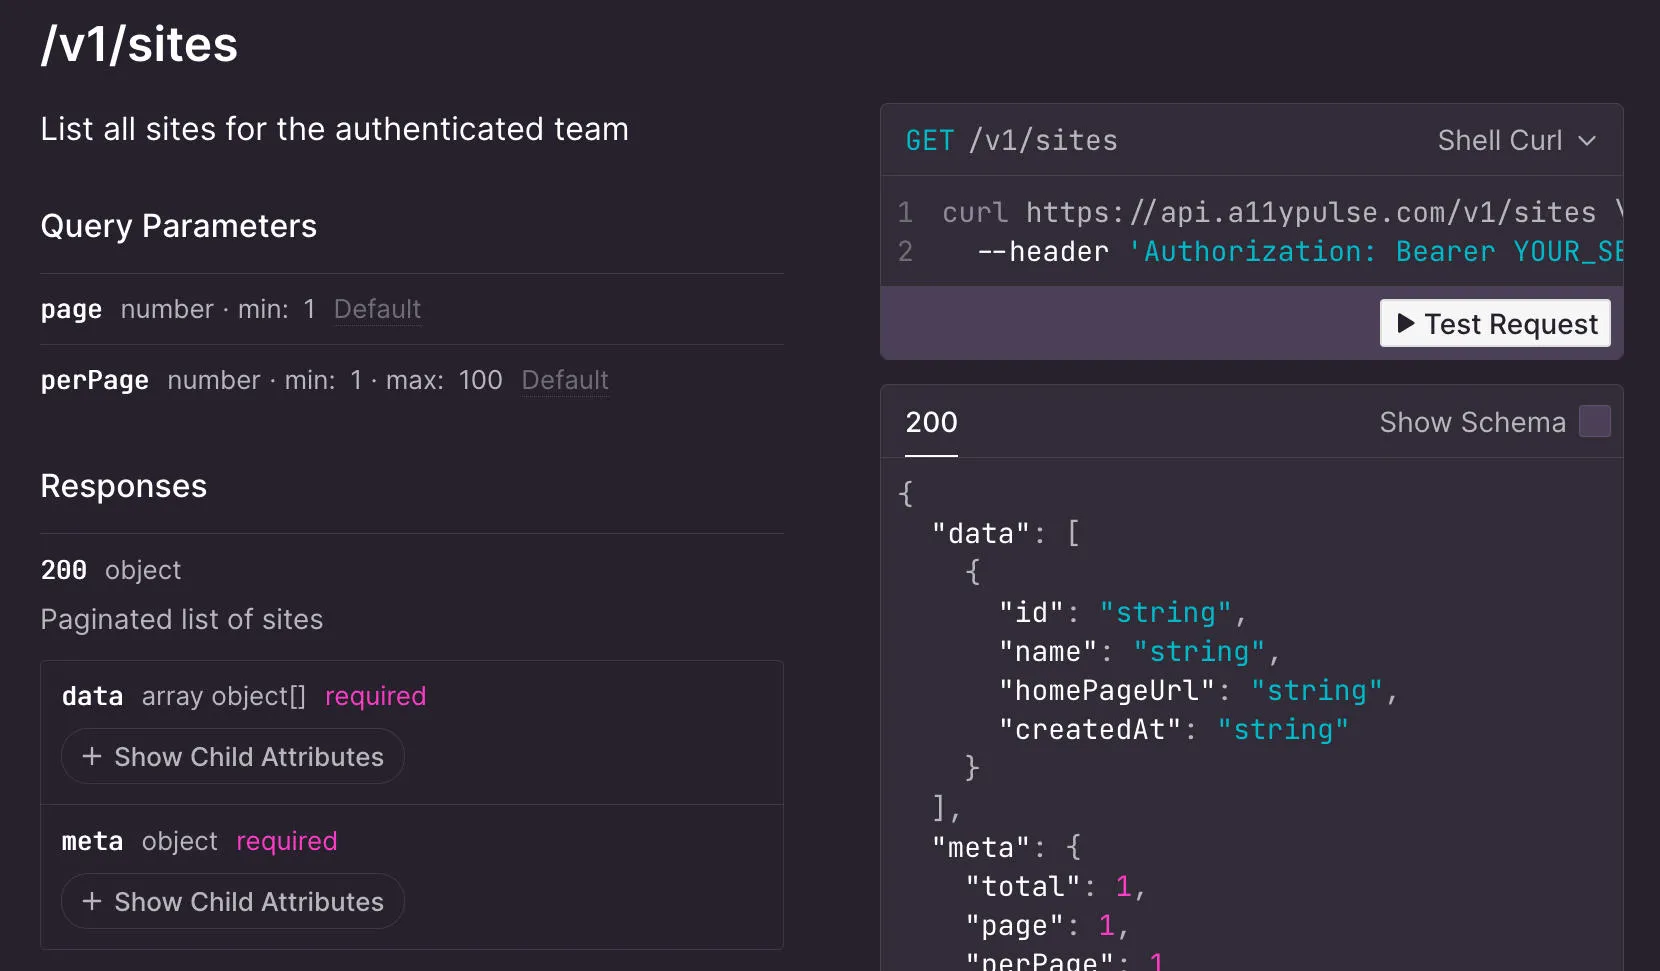Click the Default value for the perPage parameter
The image size is (1660, 971).
coord(564,381)
